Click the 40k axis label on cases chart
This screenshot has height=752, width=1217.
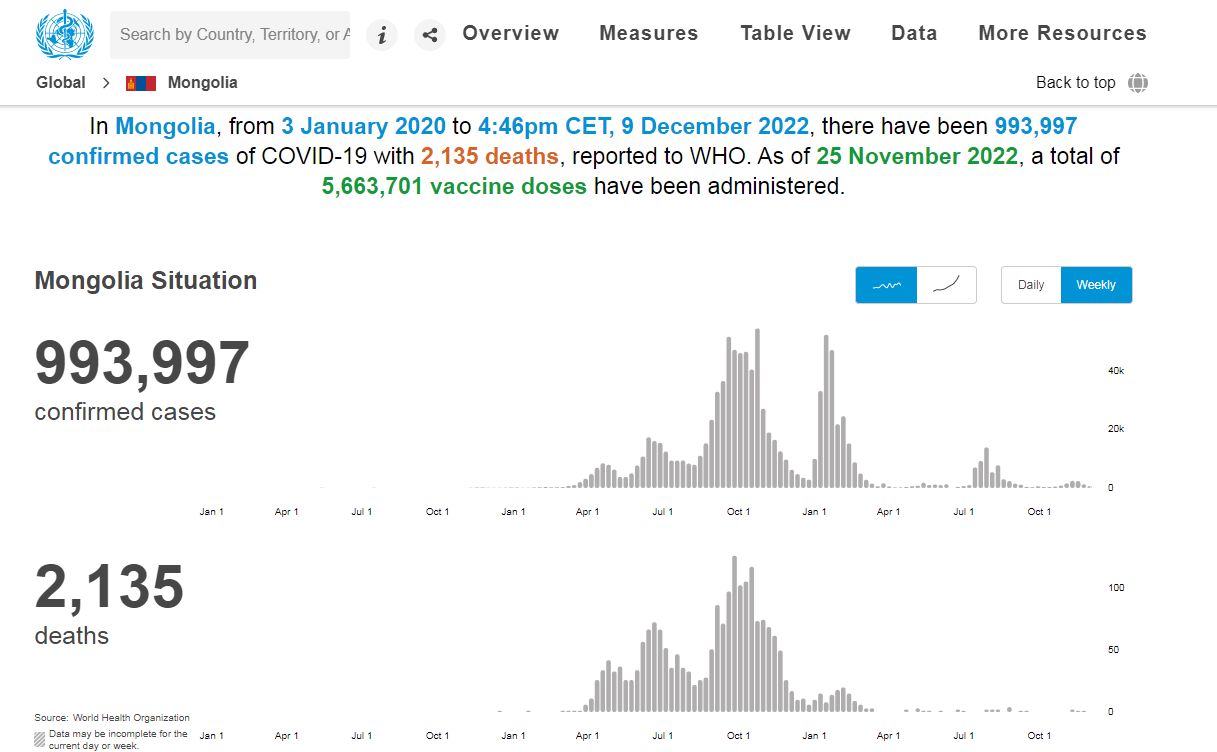click(x=1115, y=371)
